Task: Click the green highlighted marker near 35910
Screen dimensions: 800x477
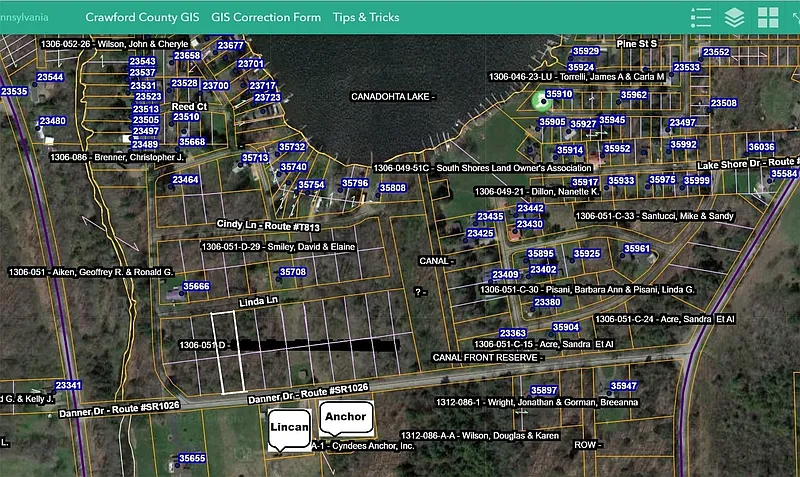Action: [x=543, y=101]
